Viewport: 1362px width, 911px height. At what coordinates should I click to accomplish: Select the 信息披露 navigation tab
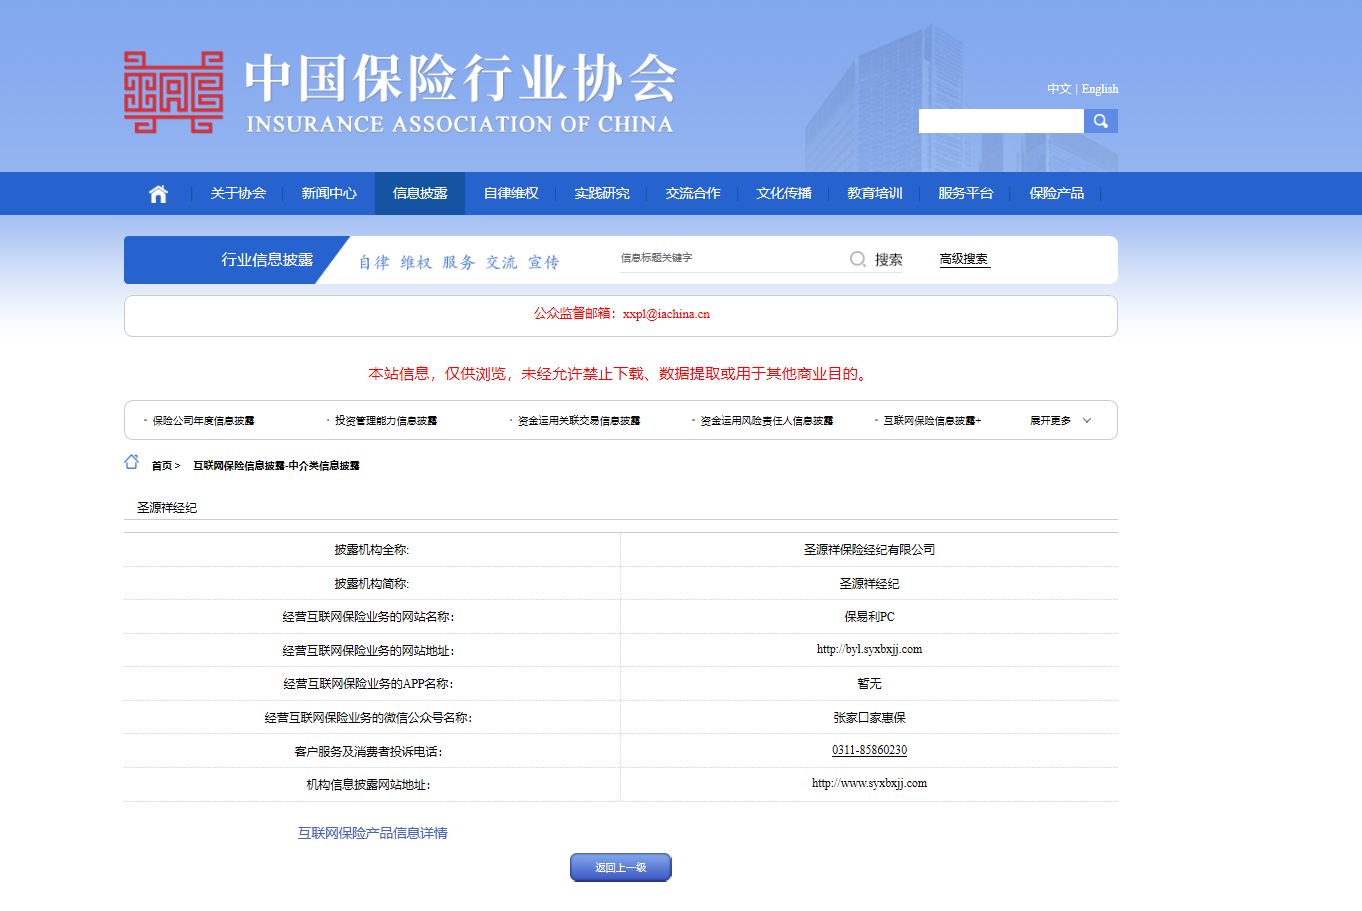(x=420, y=193)
